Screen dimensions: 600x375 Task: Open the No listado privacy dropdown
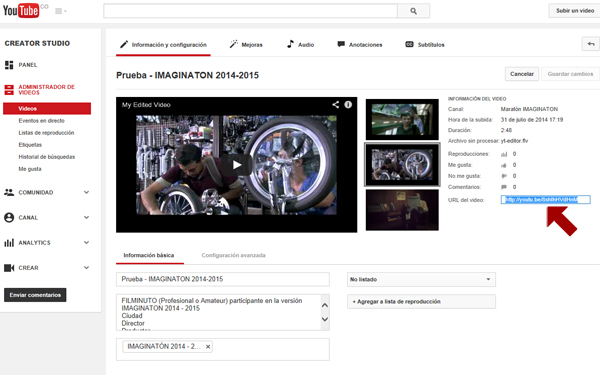coord(421,279)
